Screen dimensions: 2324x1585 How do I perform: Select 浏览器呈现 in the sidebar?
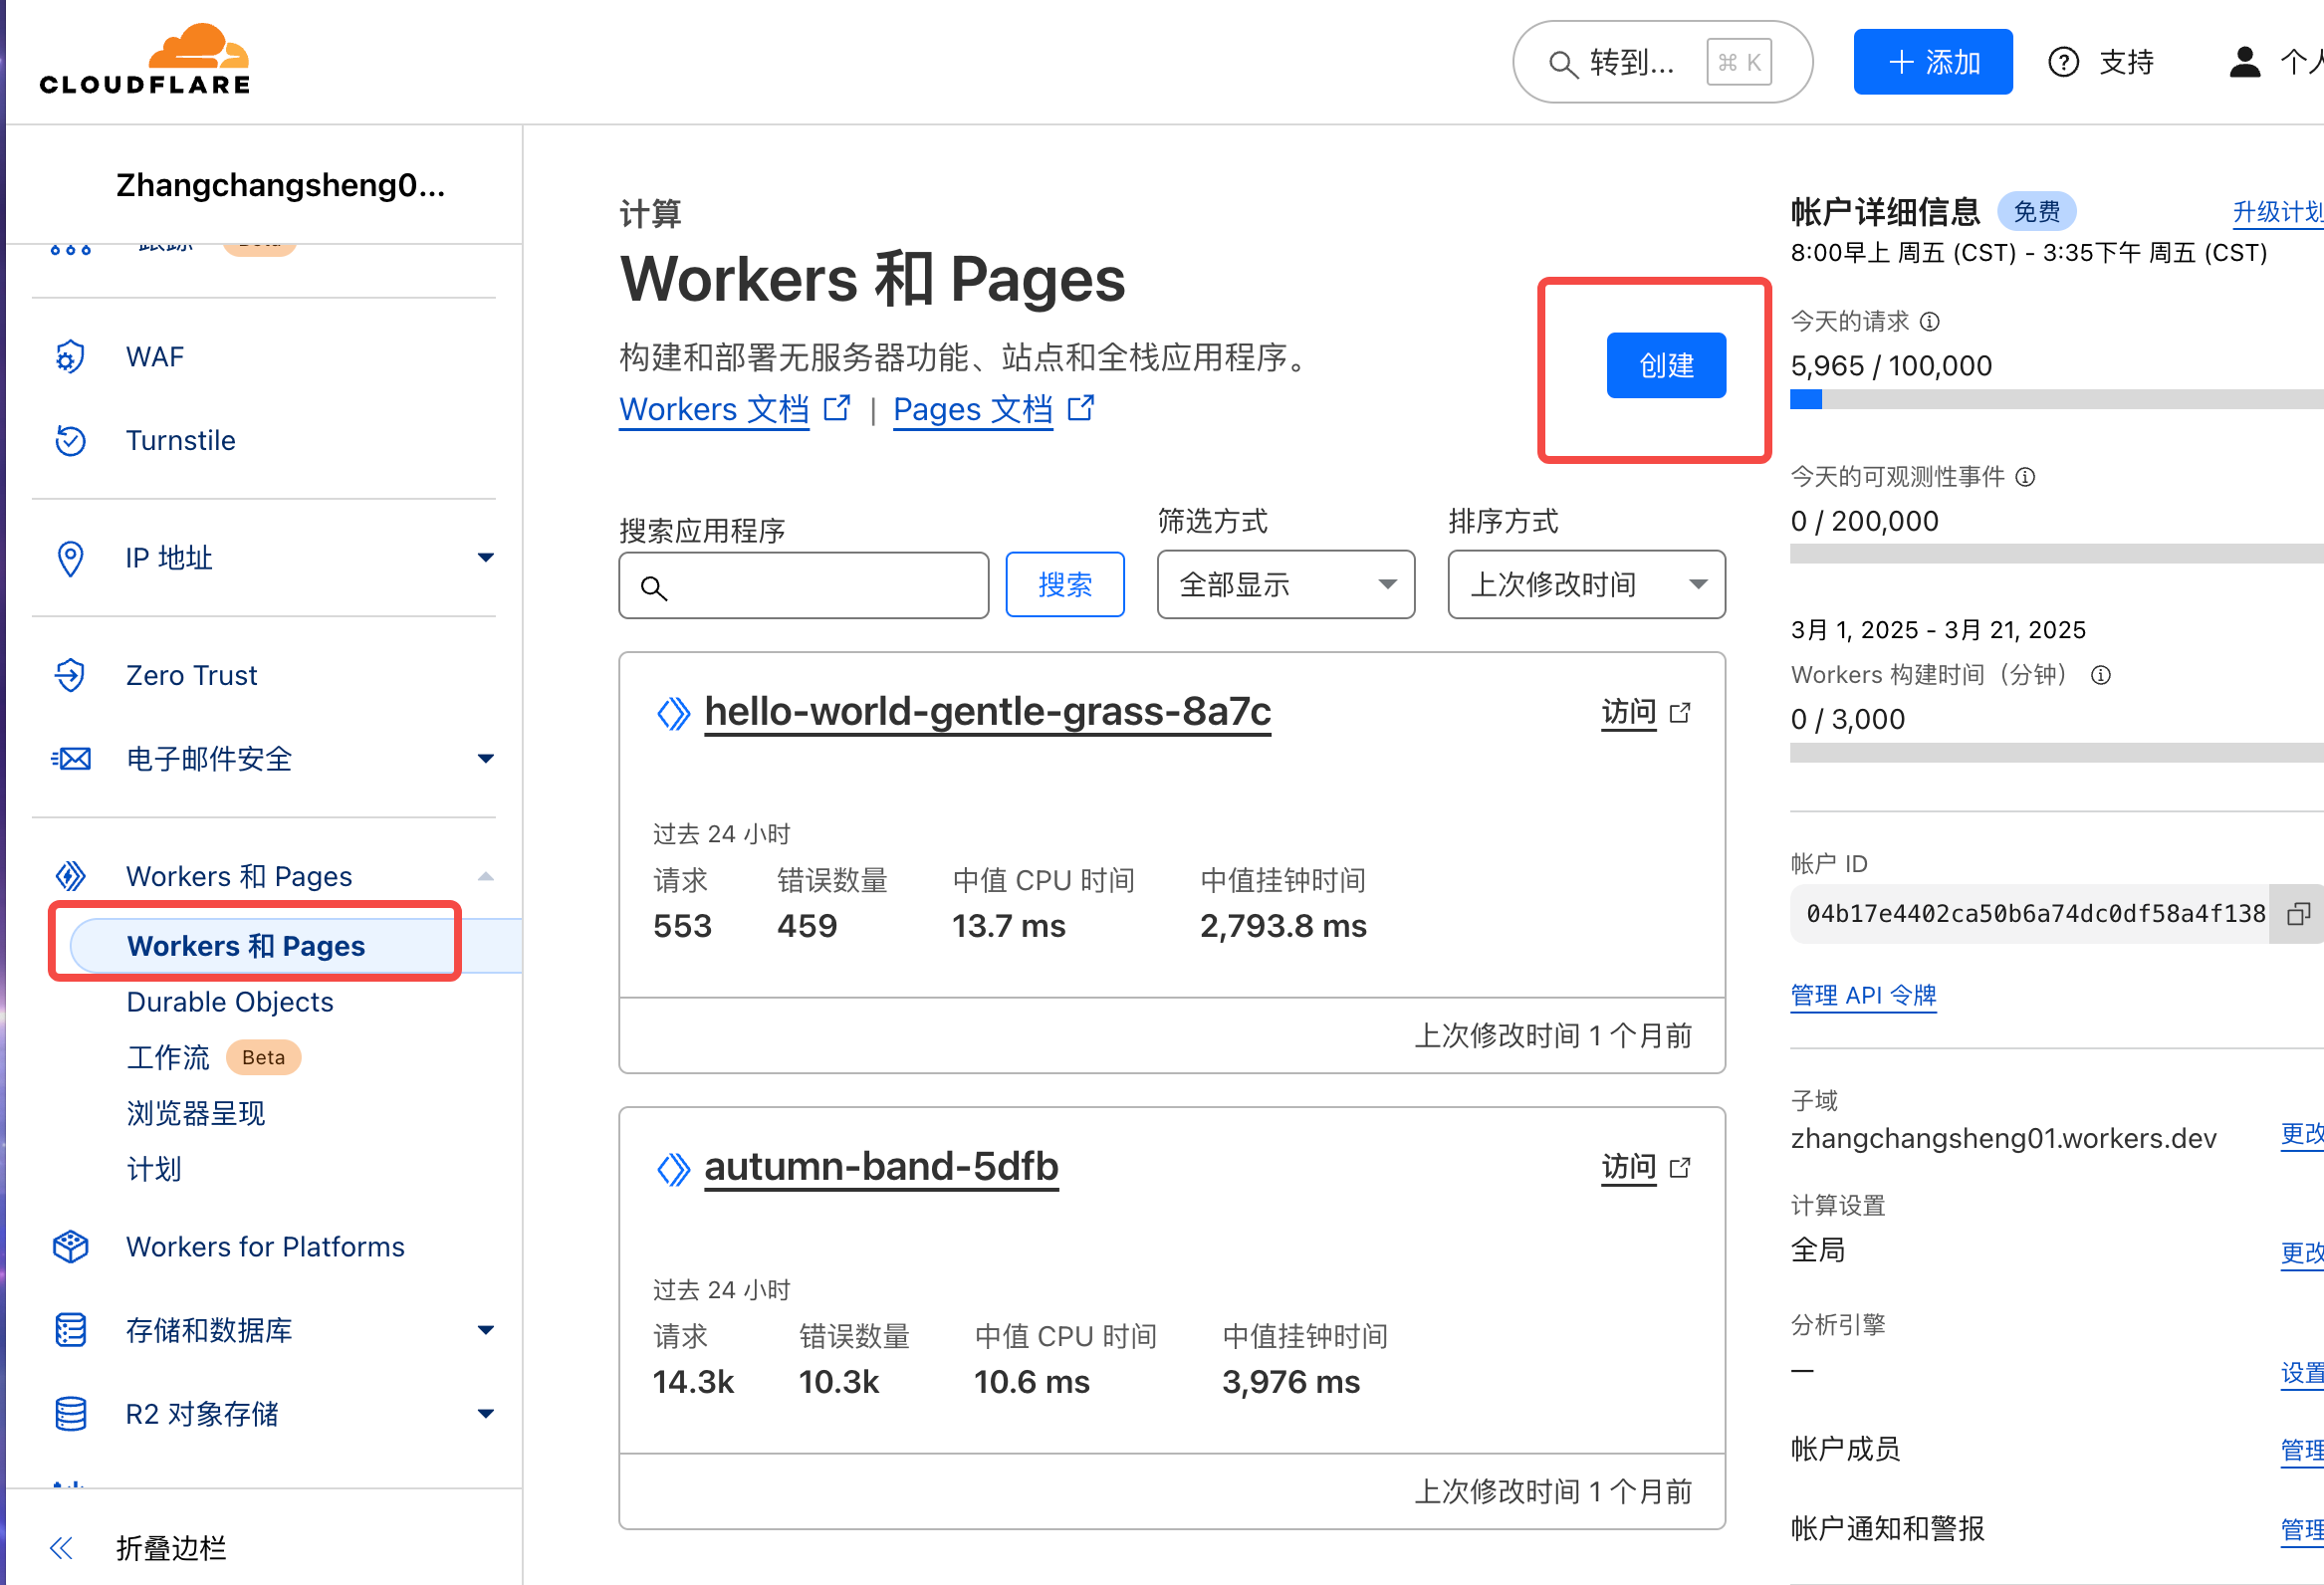point(196,1113)
